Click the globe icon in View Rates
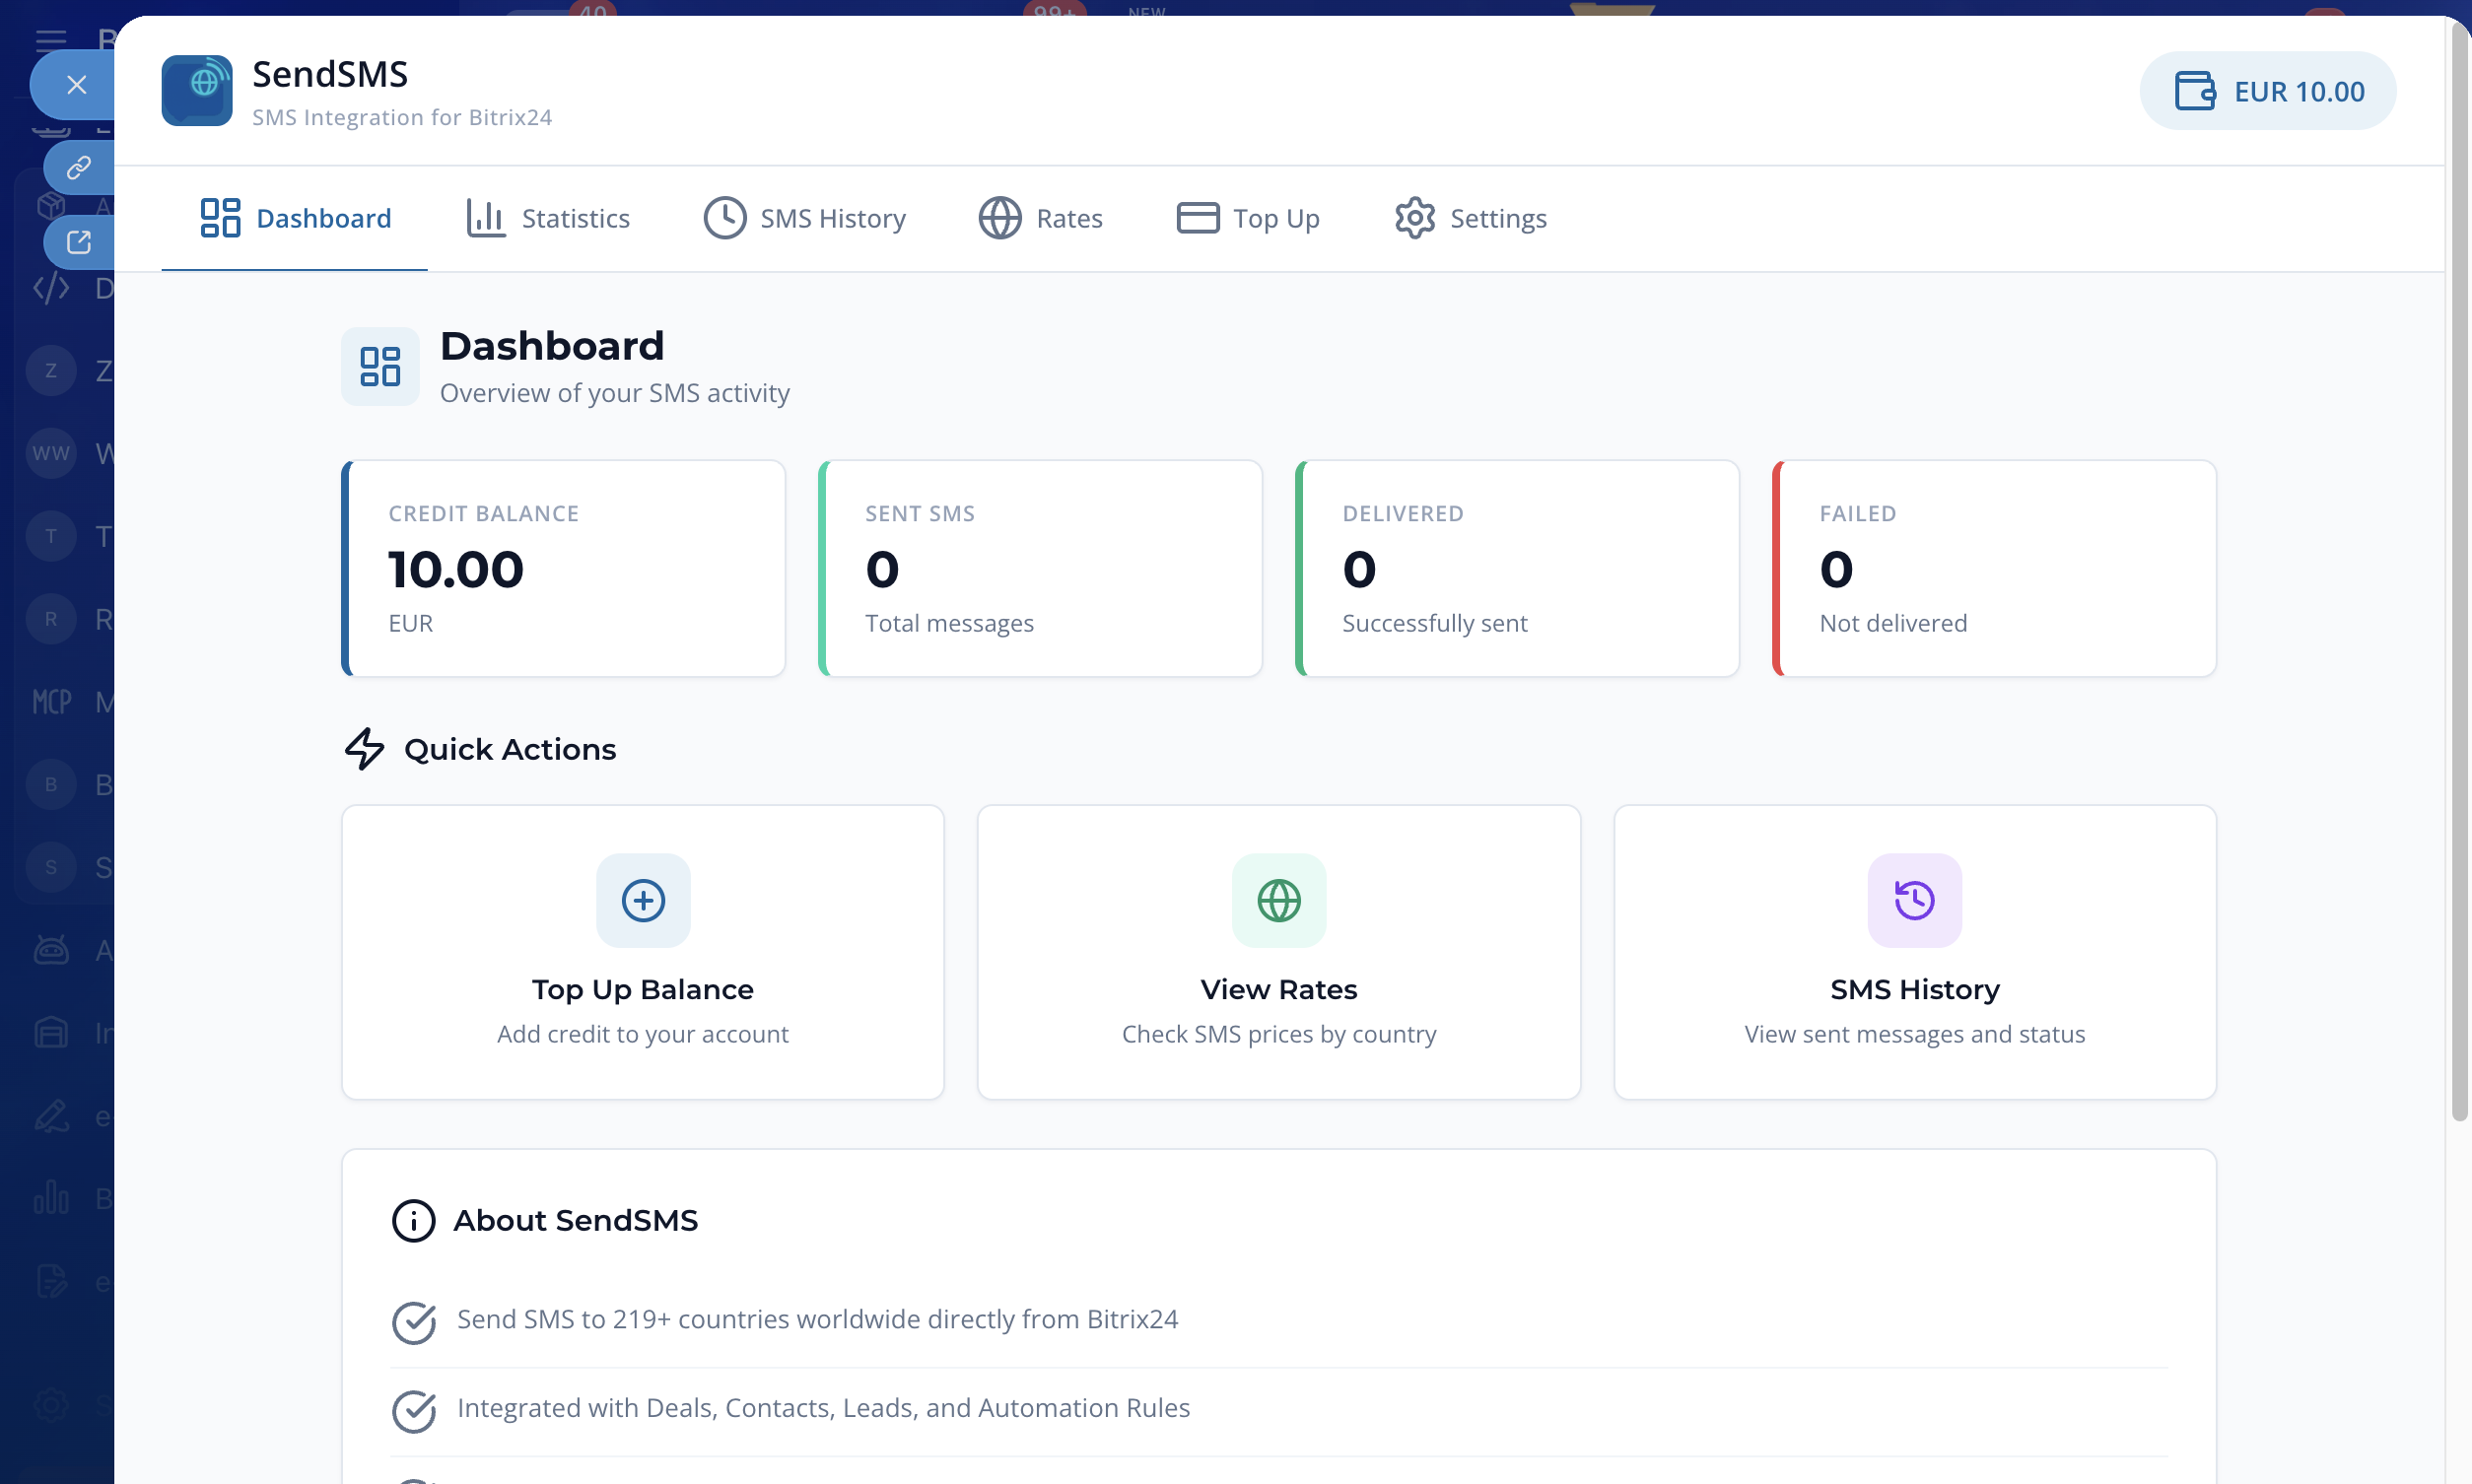The width and height of the screenshot is (2472, 1484). 1278,900
